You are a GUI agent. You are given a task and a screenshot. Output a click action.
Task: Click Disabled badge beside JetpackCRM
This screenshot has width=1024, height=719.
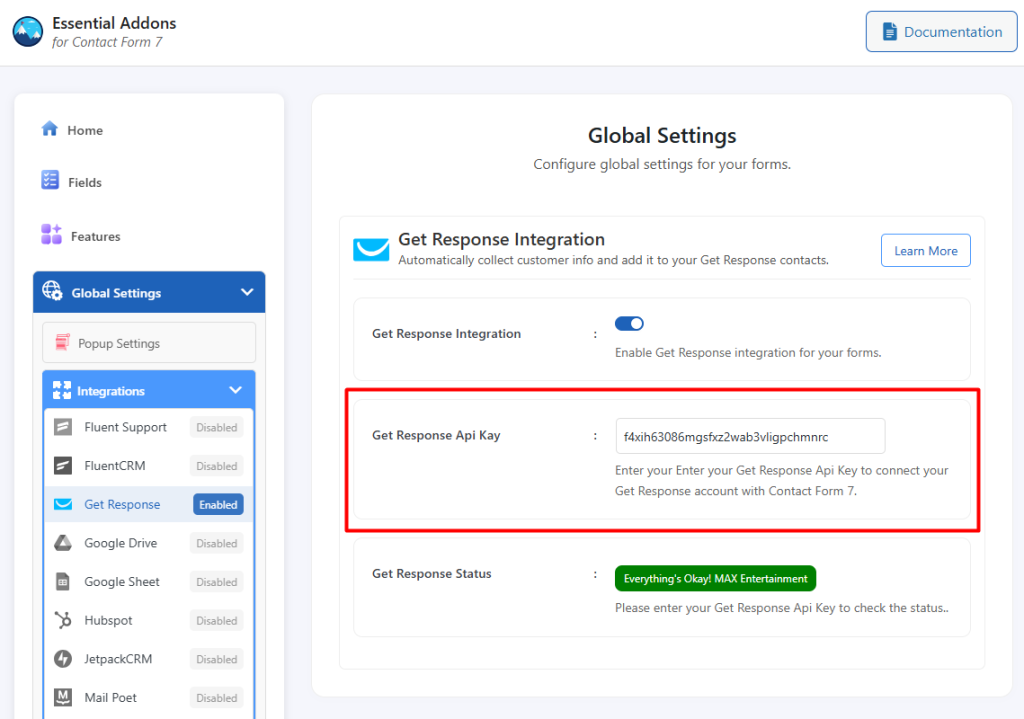[217, 660]
